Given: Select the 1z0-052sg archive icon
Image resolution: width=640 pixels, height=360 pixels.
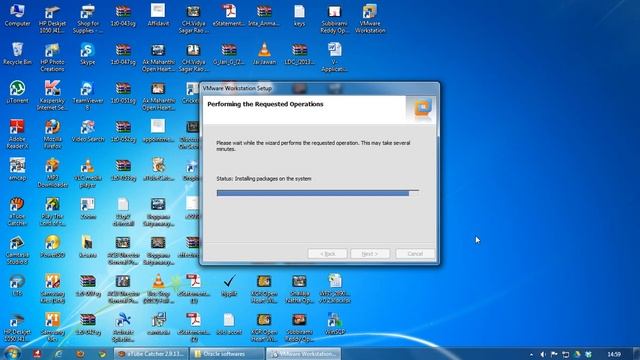Looking at the screenshot, I should click(x=123, y=131).
